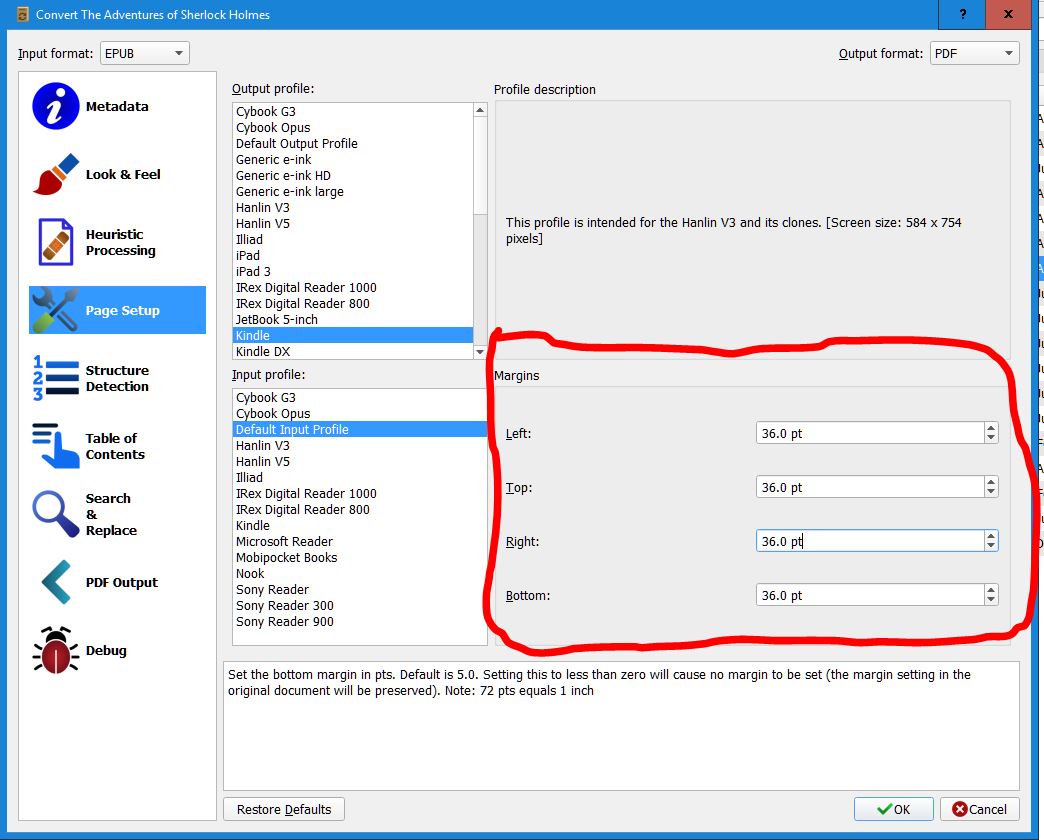Select Illiad in Output profile list
The image size is (1044, 840).
(353, 240)
